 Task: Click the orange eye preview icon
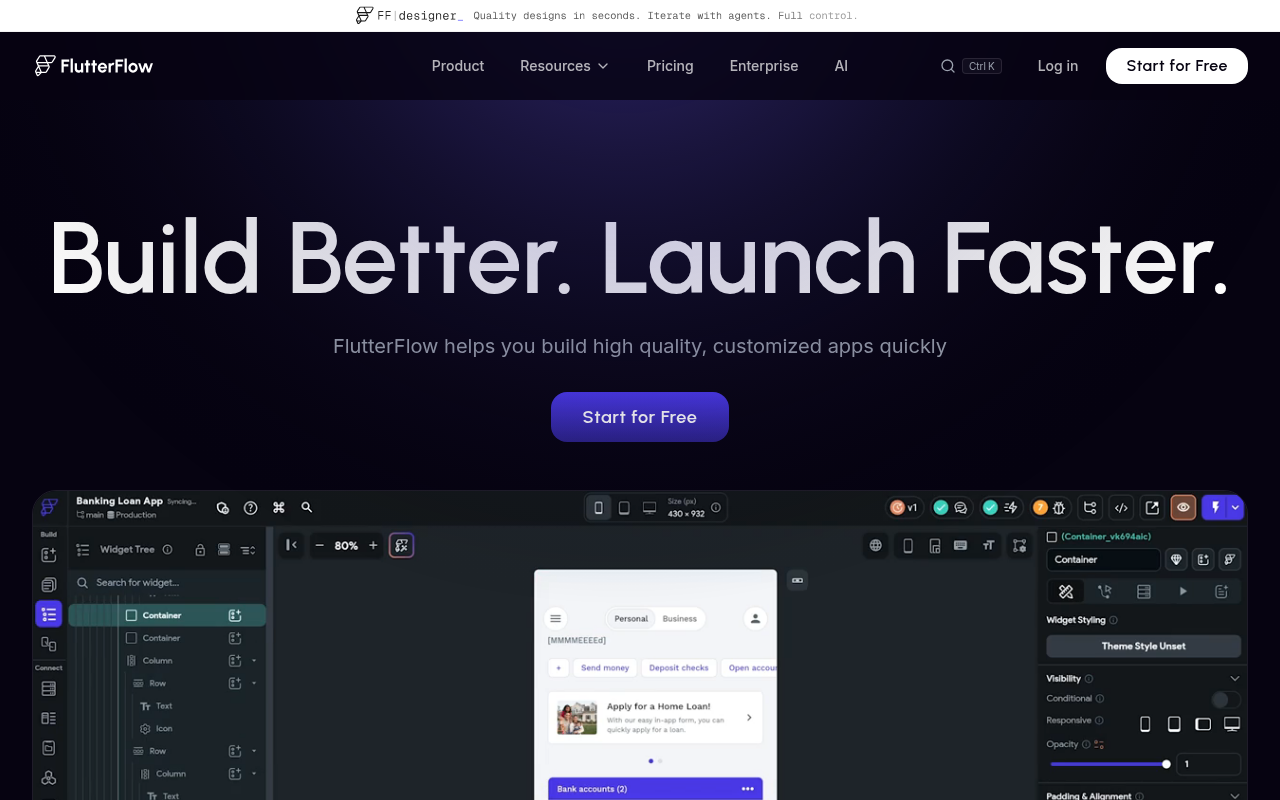click(1183, 508)
